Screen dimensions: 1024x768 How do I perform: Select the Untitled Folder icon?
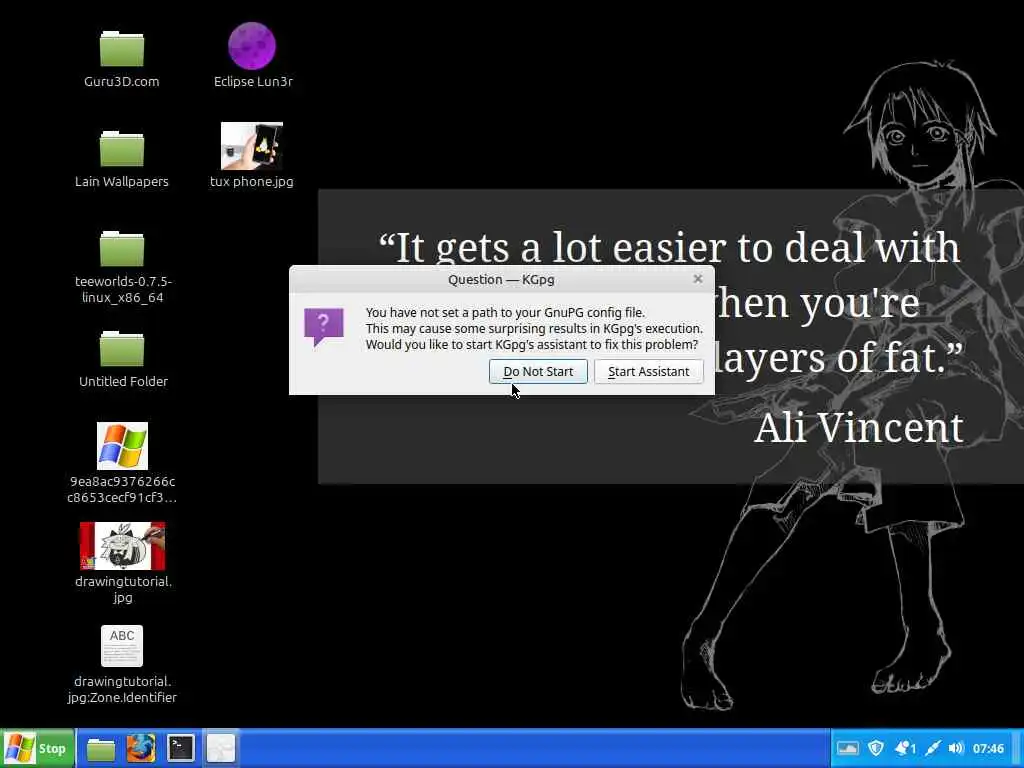click(121, 349)
